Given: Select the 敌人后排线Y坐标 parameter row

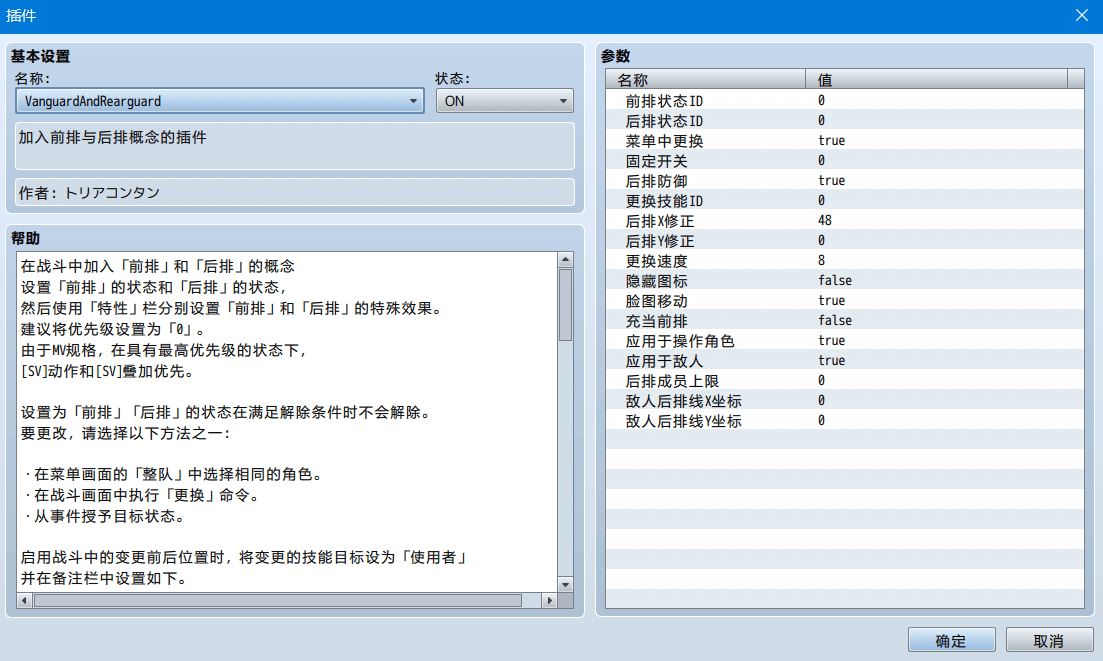Looking at the screenshot, I should [845, 421].
